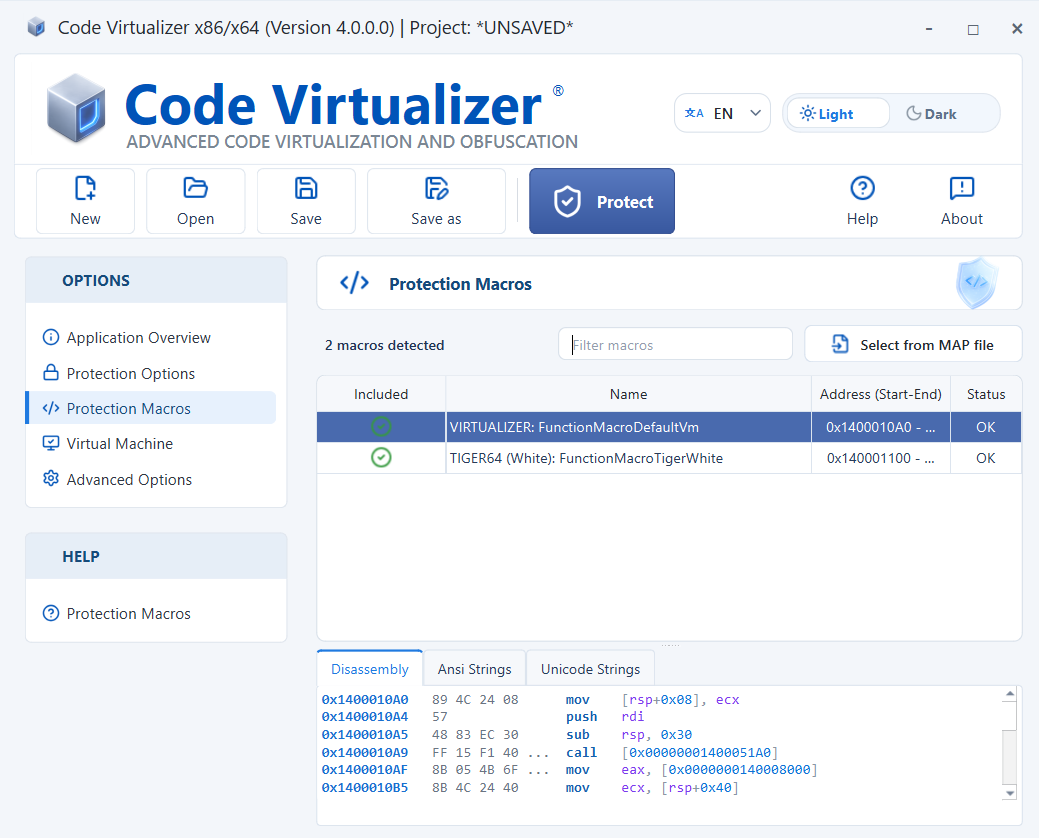1039x838 pixels.
Task: Open Help via the question mark icon
Action: tap(862, 188)
